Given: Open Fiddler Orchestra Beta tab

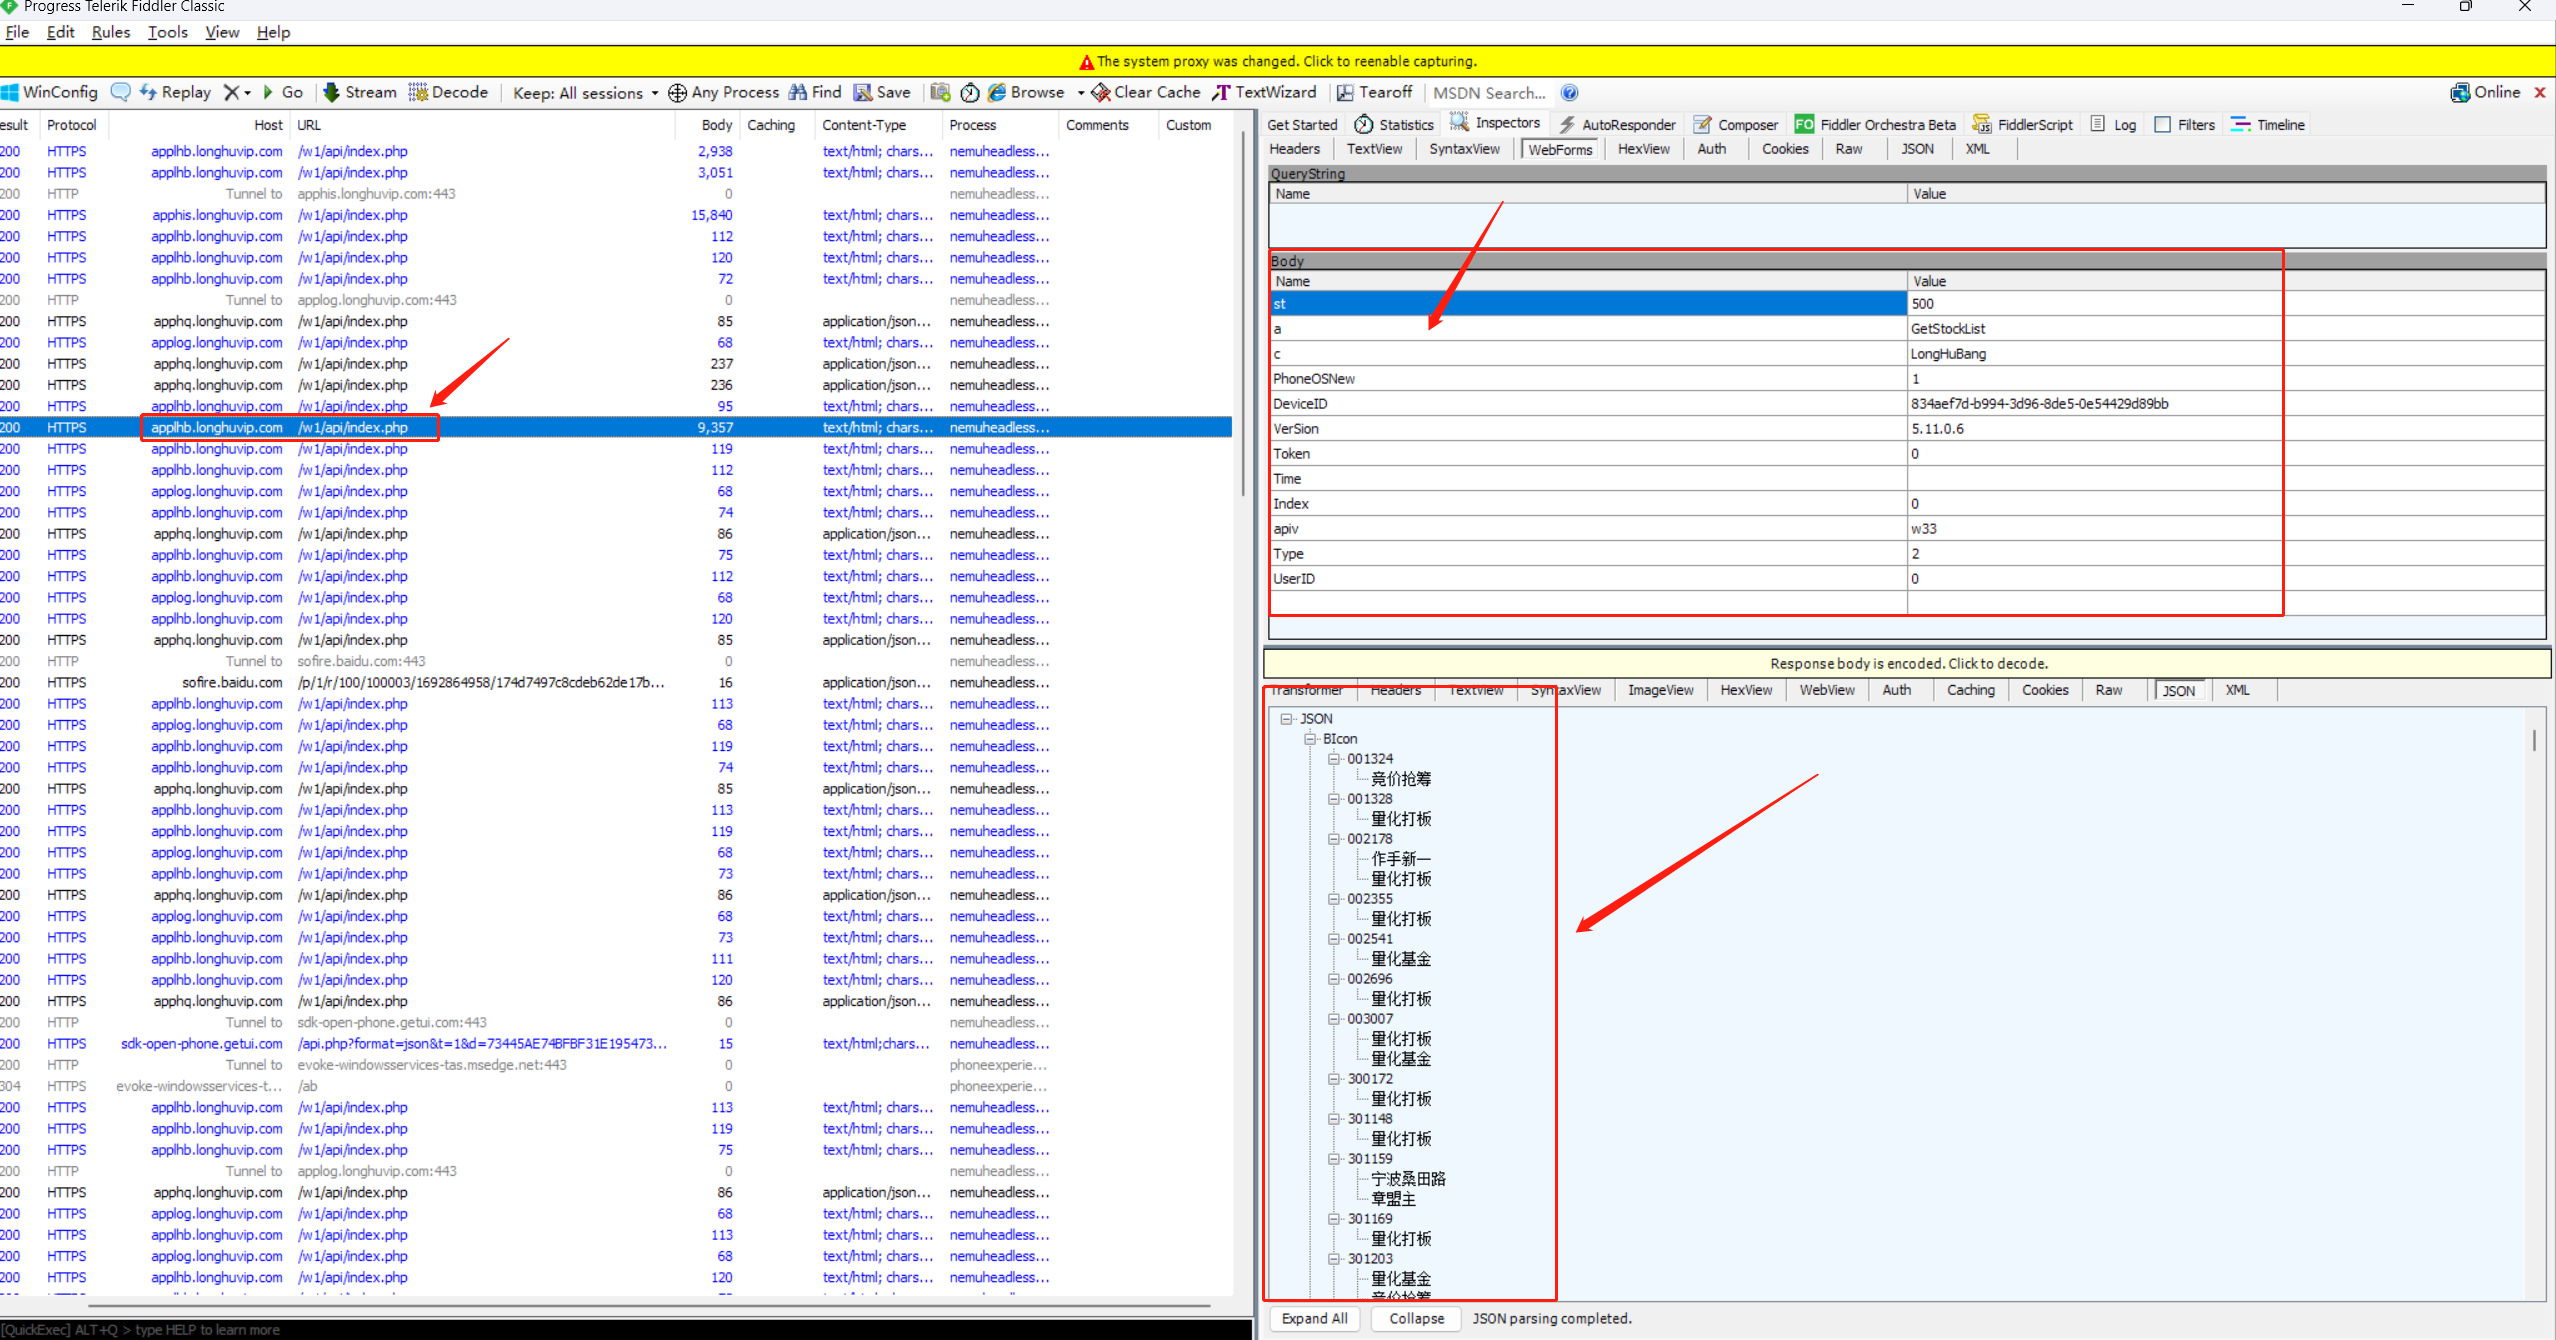Looking at the screenshot, I should (x=1875, y=124).
